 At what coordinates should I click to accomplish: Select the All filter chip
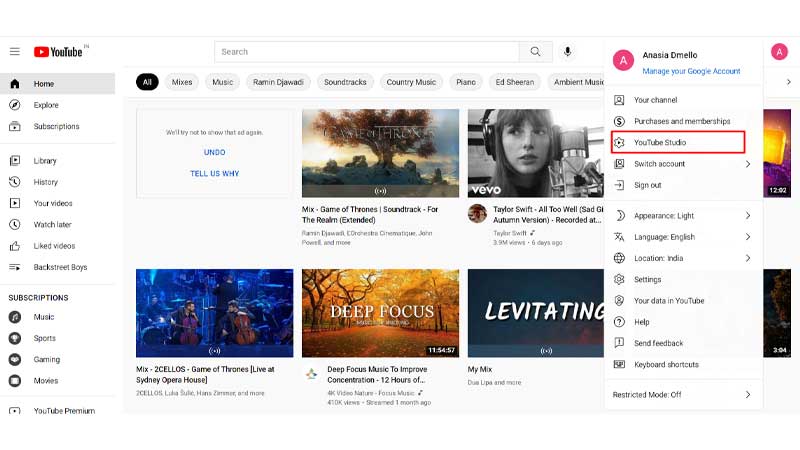(x=147, y=82)
